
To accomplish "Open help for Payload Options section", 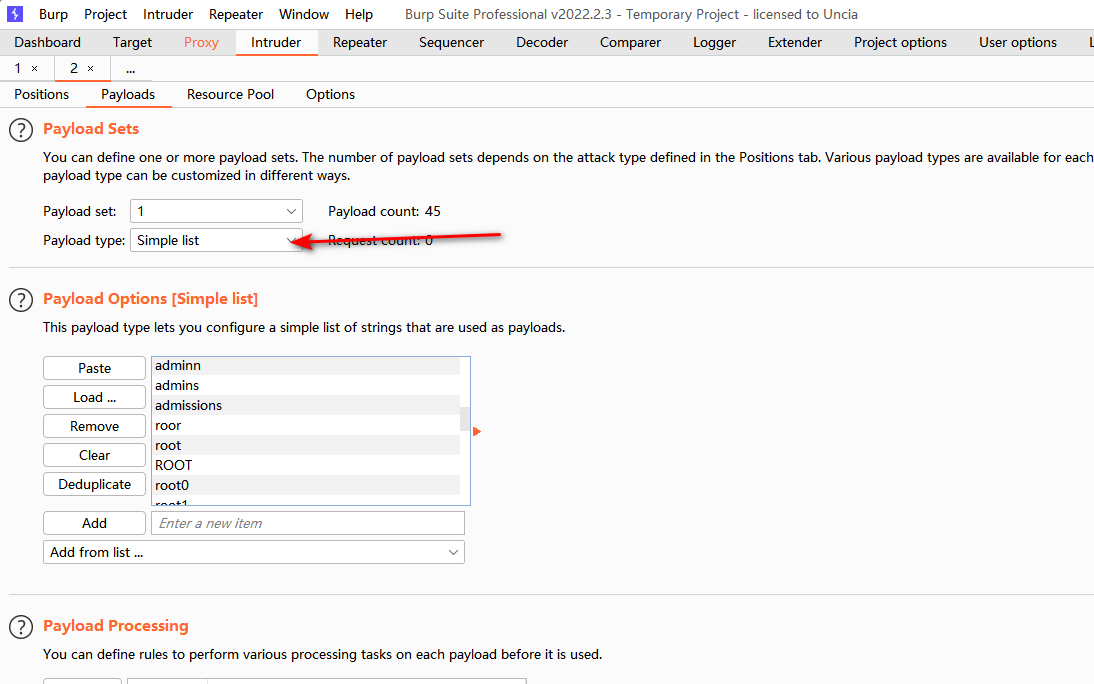I will [x=21, y=299].
